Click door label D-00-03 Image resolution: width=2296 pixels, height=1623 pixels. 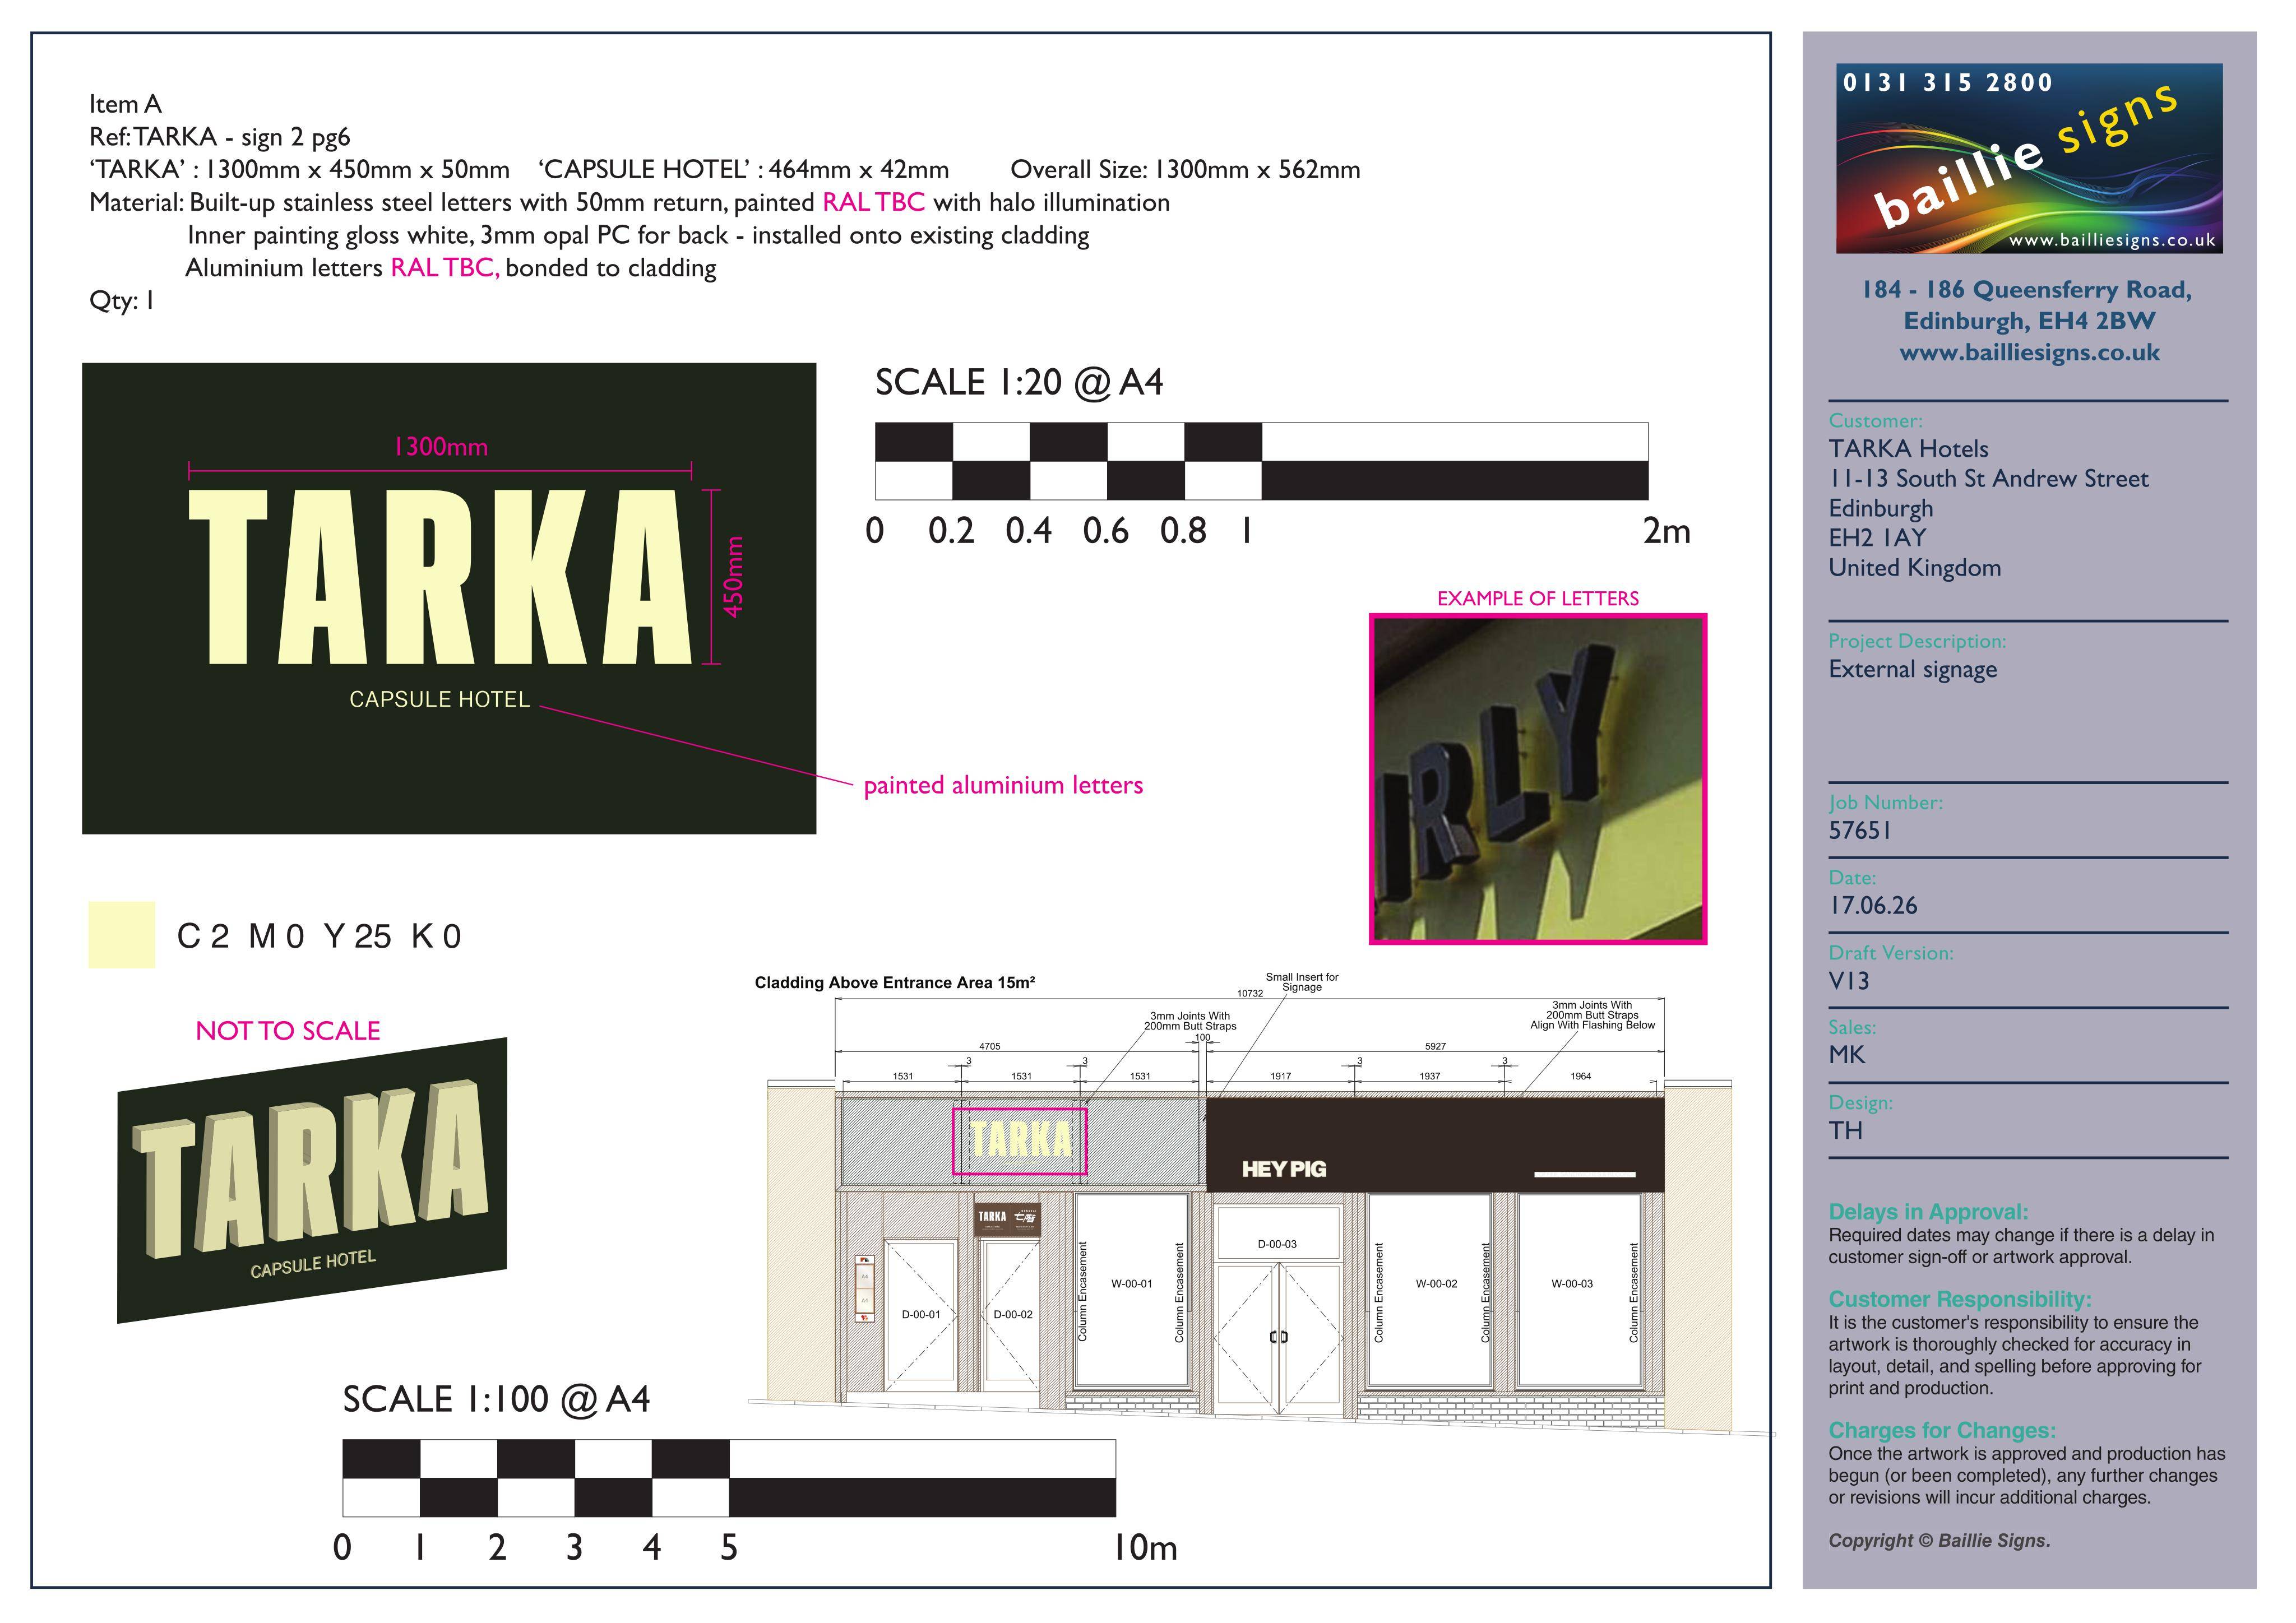coord(1277,1245)
